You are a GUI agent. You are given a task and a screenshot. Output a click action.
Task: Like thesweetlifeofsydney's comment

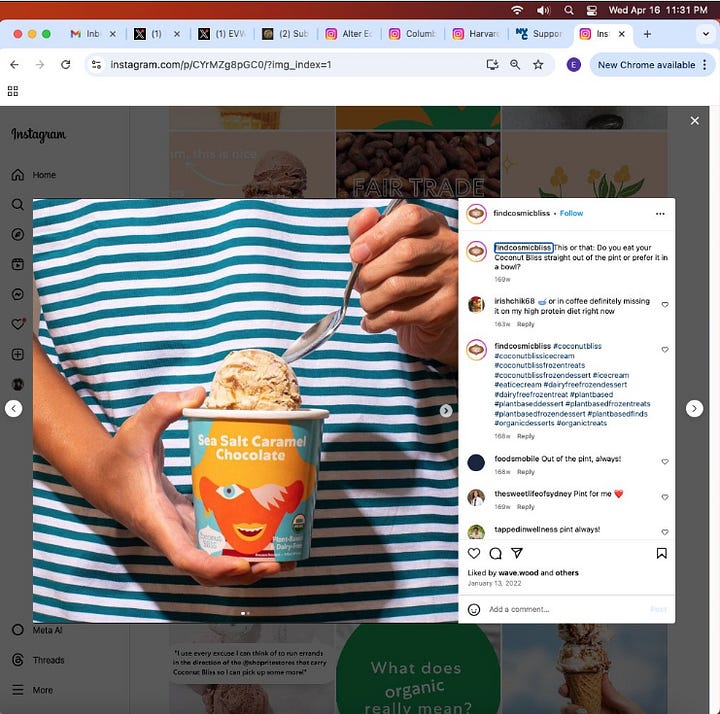pyautogui.click(x=665, y=497)
